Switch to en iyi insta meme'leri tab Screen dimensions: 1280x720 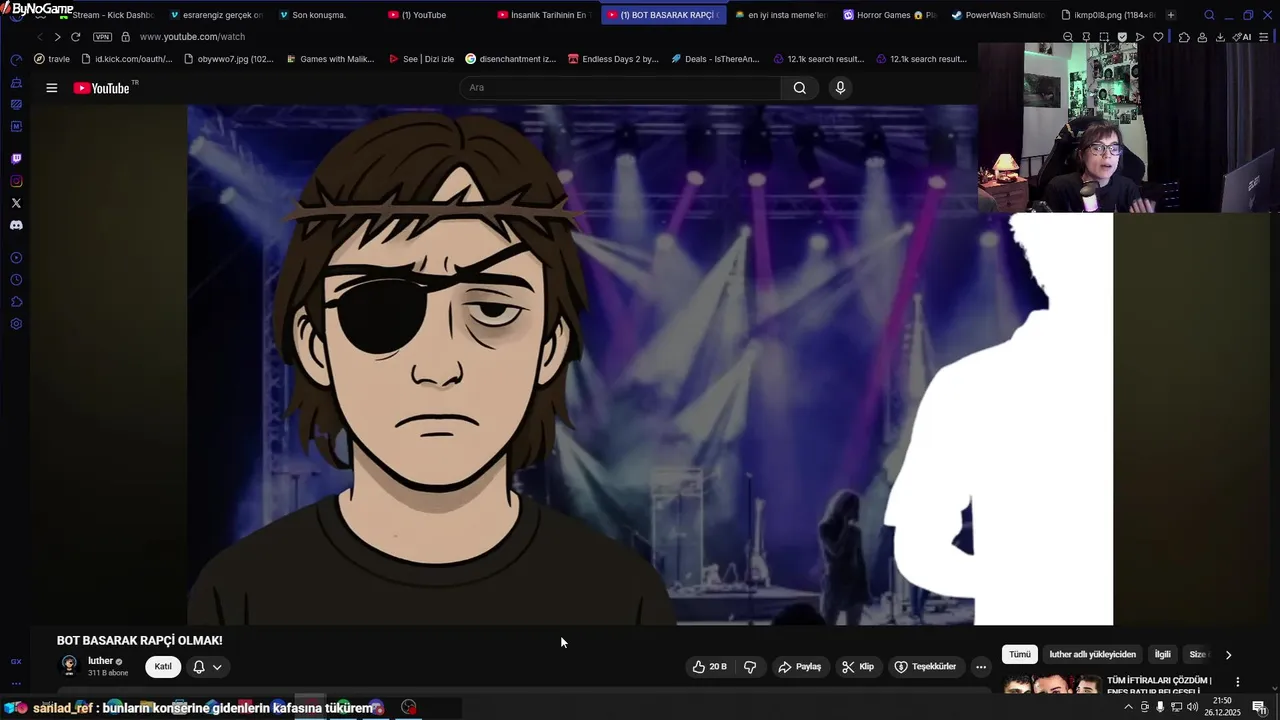[780, 15]
